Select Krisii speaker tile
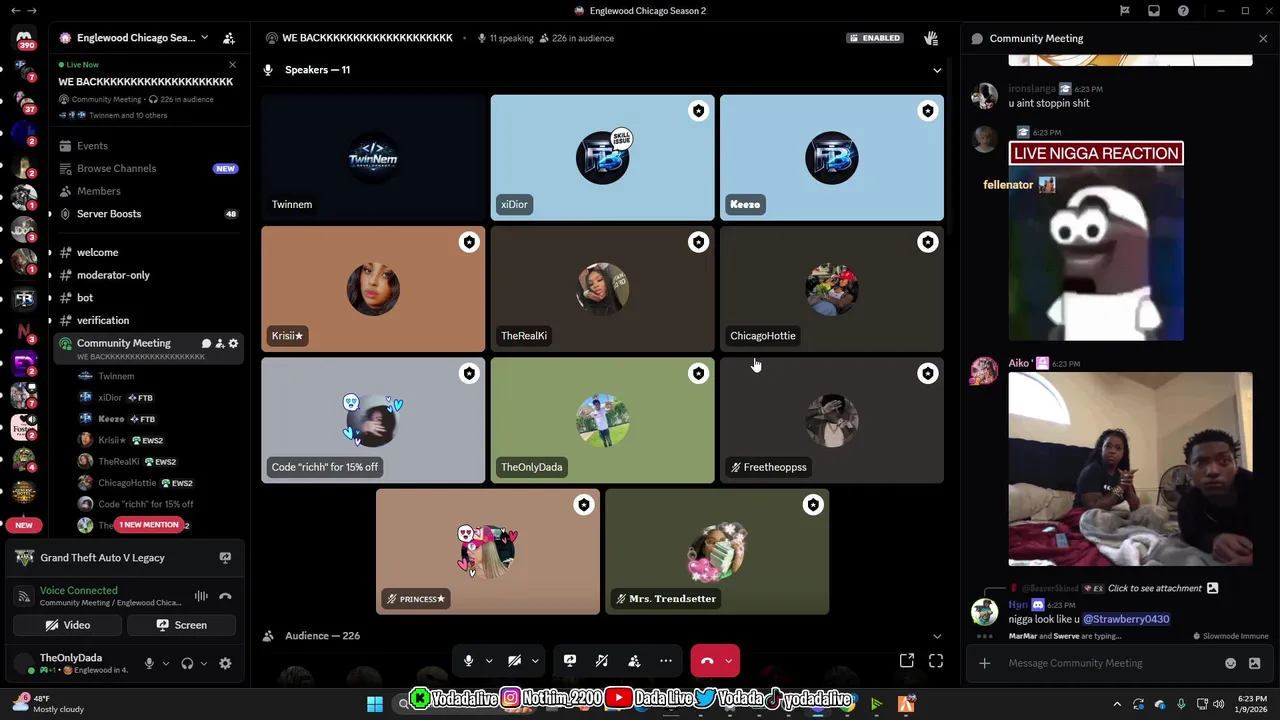The image size is (1280, 720). point(373,288)
